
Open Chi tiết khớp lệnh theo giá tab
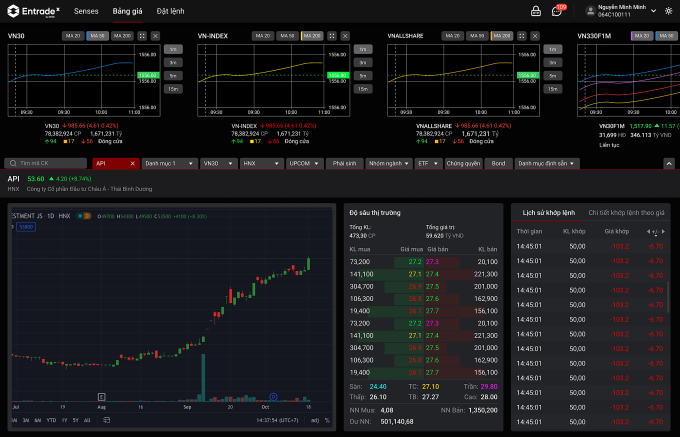(626, 212)
